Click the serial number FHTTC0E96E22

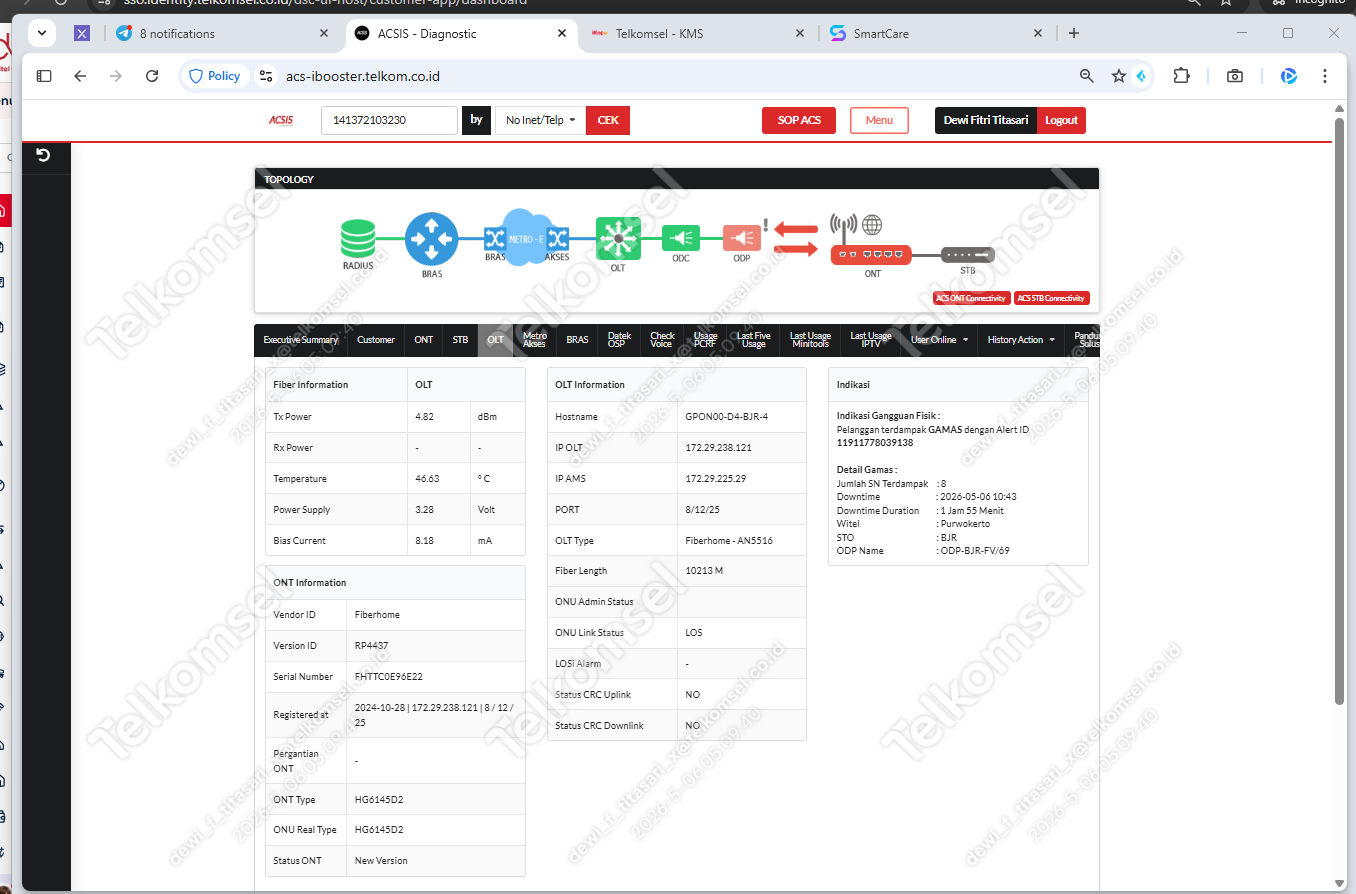tap(389, 677)
